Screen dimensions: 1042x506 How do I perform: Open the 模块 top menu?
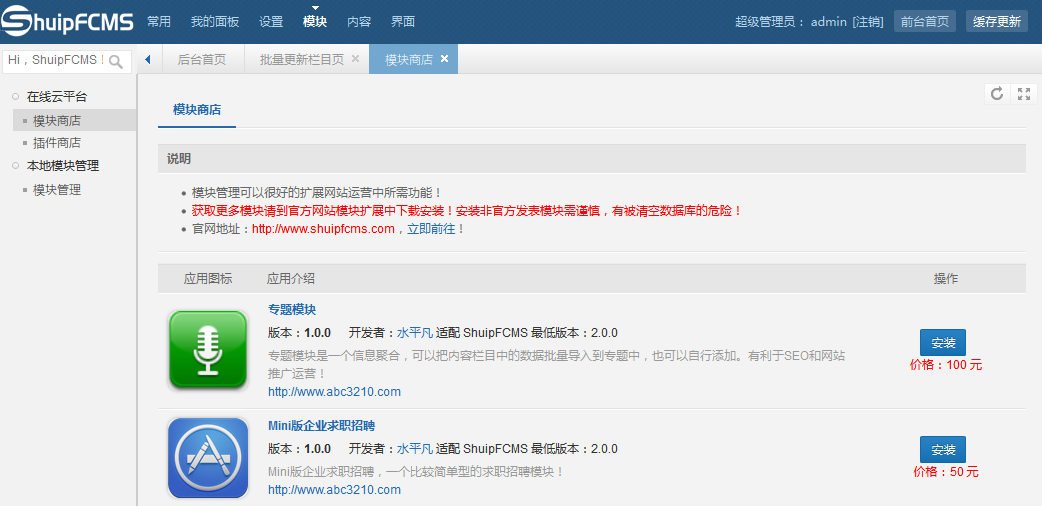315,22
